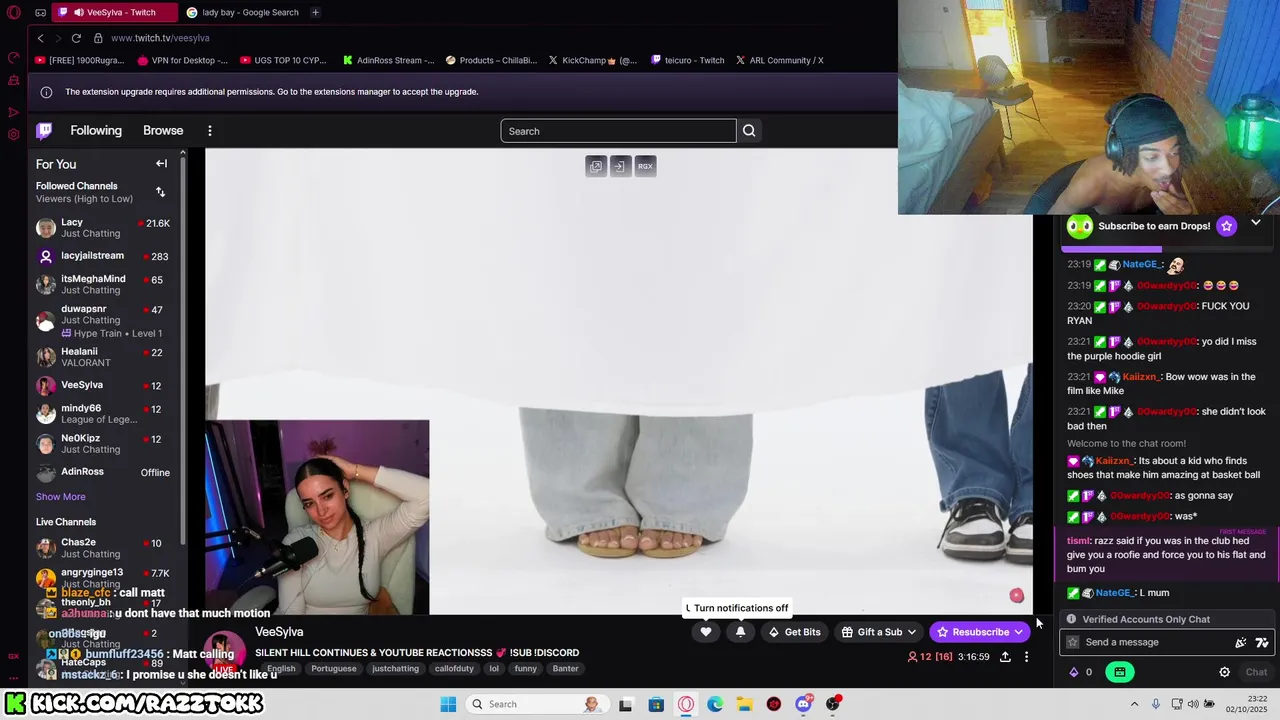Click the Twitch logo home icon
Viewport: 1280px width, 720px height.
44,131
